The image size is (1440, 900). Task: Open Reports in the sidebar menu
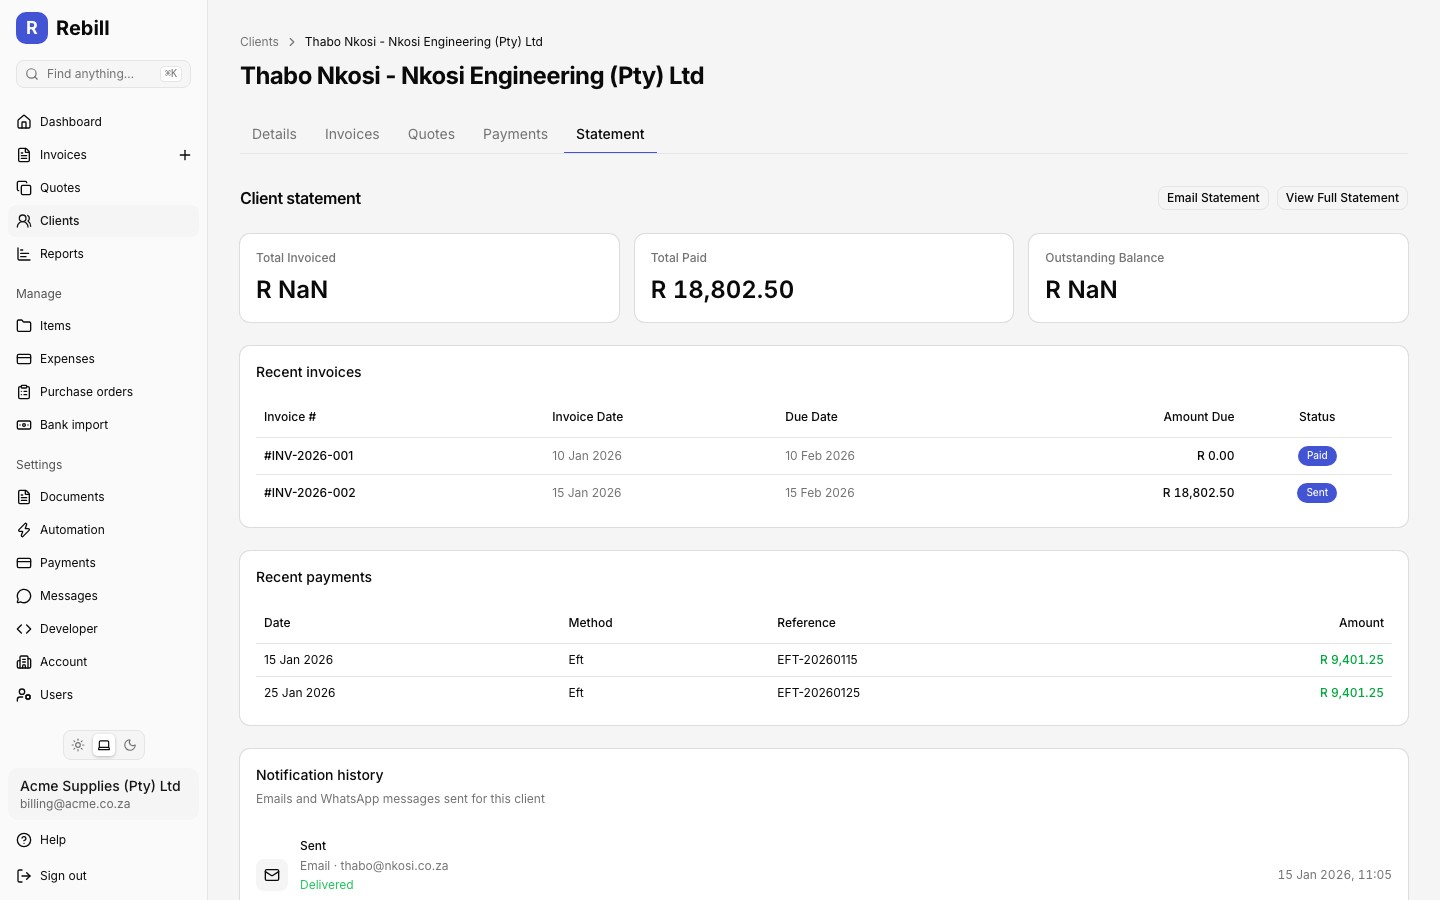(x=103, y=254)
